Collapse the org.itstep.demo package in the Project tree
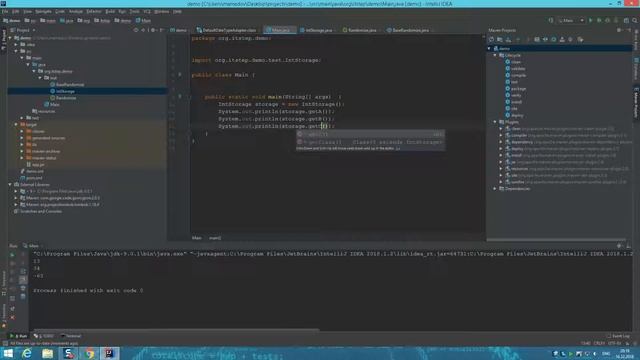 click(34, 71)
